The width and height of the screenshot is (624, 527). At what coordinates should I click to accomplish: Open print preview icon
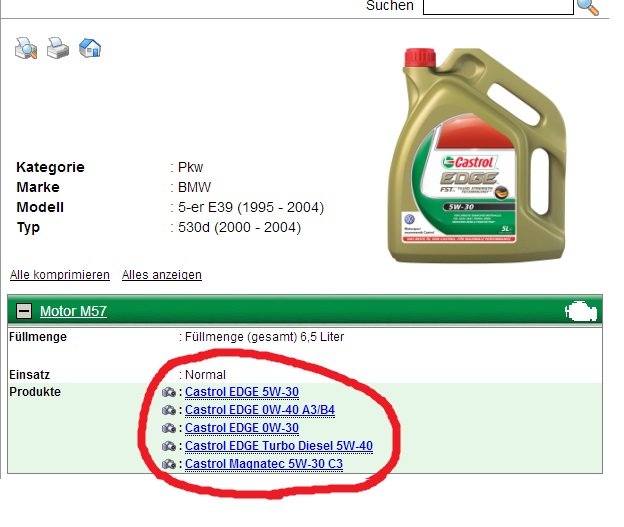[x=26, y=49]
